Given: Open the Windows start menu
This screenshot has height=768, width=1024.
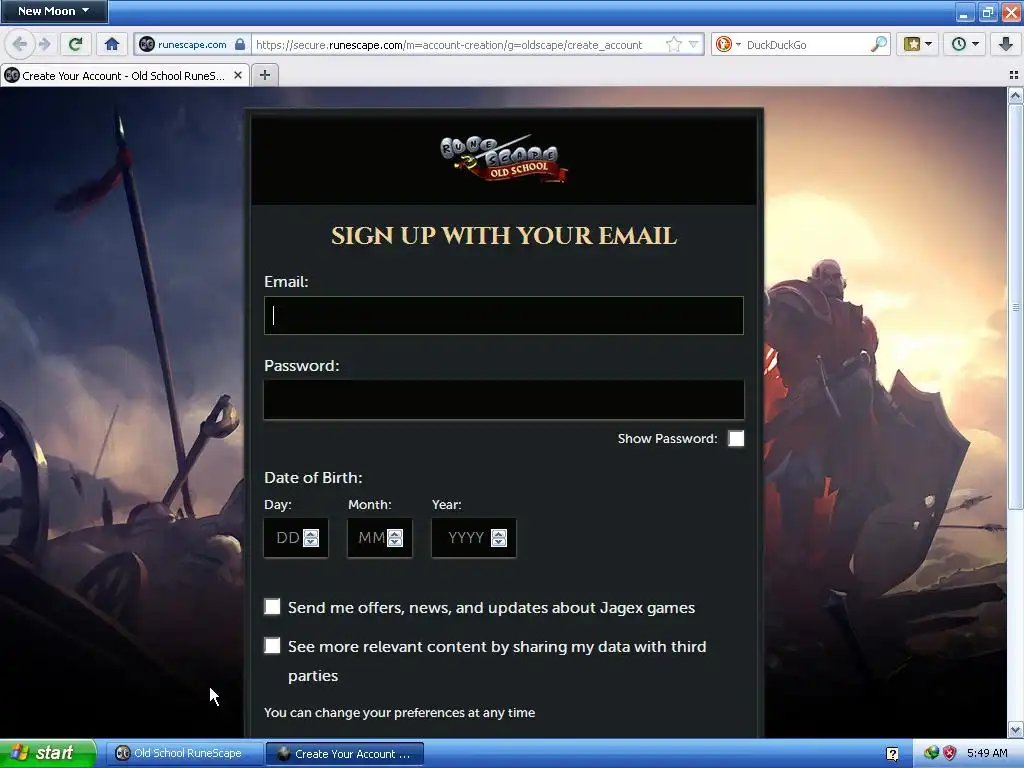Looking at the screenshot, I should click(48, 753).
